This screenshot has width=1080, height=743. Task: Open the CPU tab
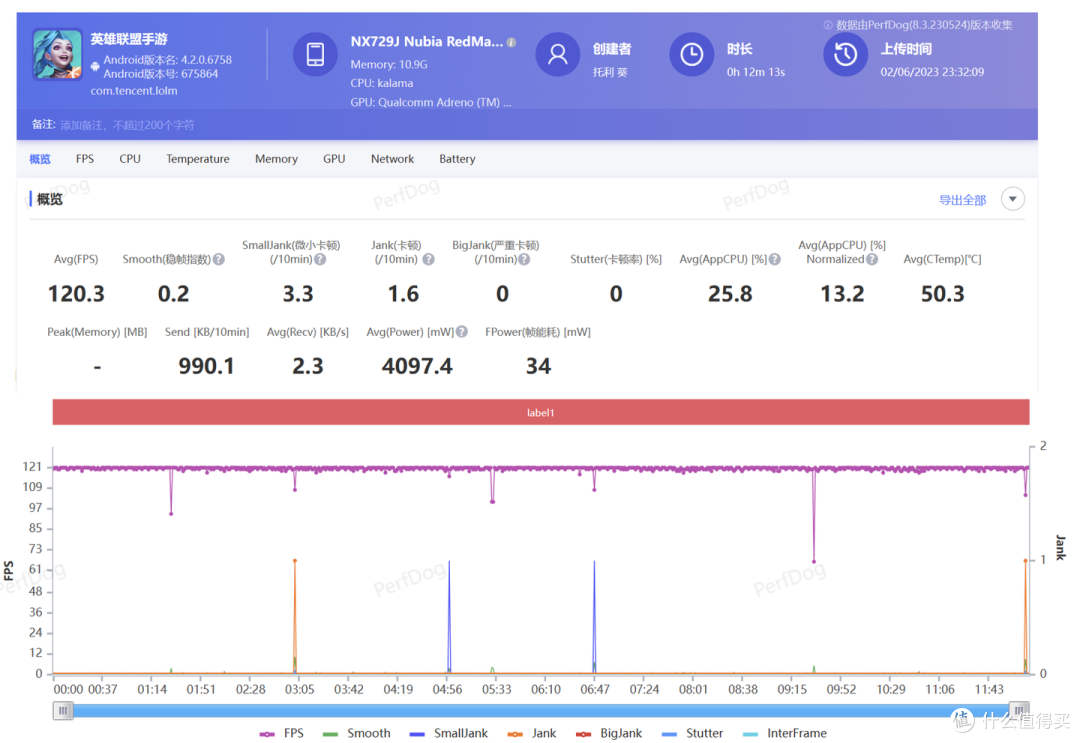point(129,159)
